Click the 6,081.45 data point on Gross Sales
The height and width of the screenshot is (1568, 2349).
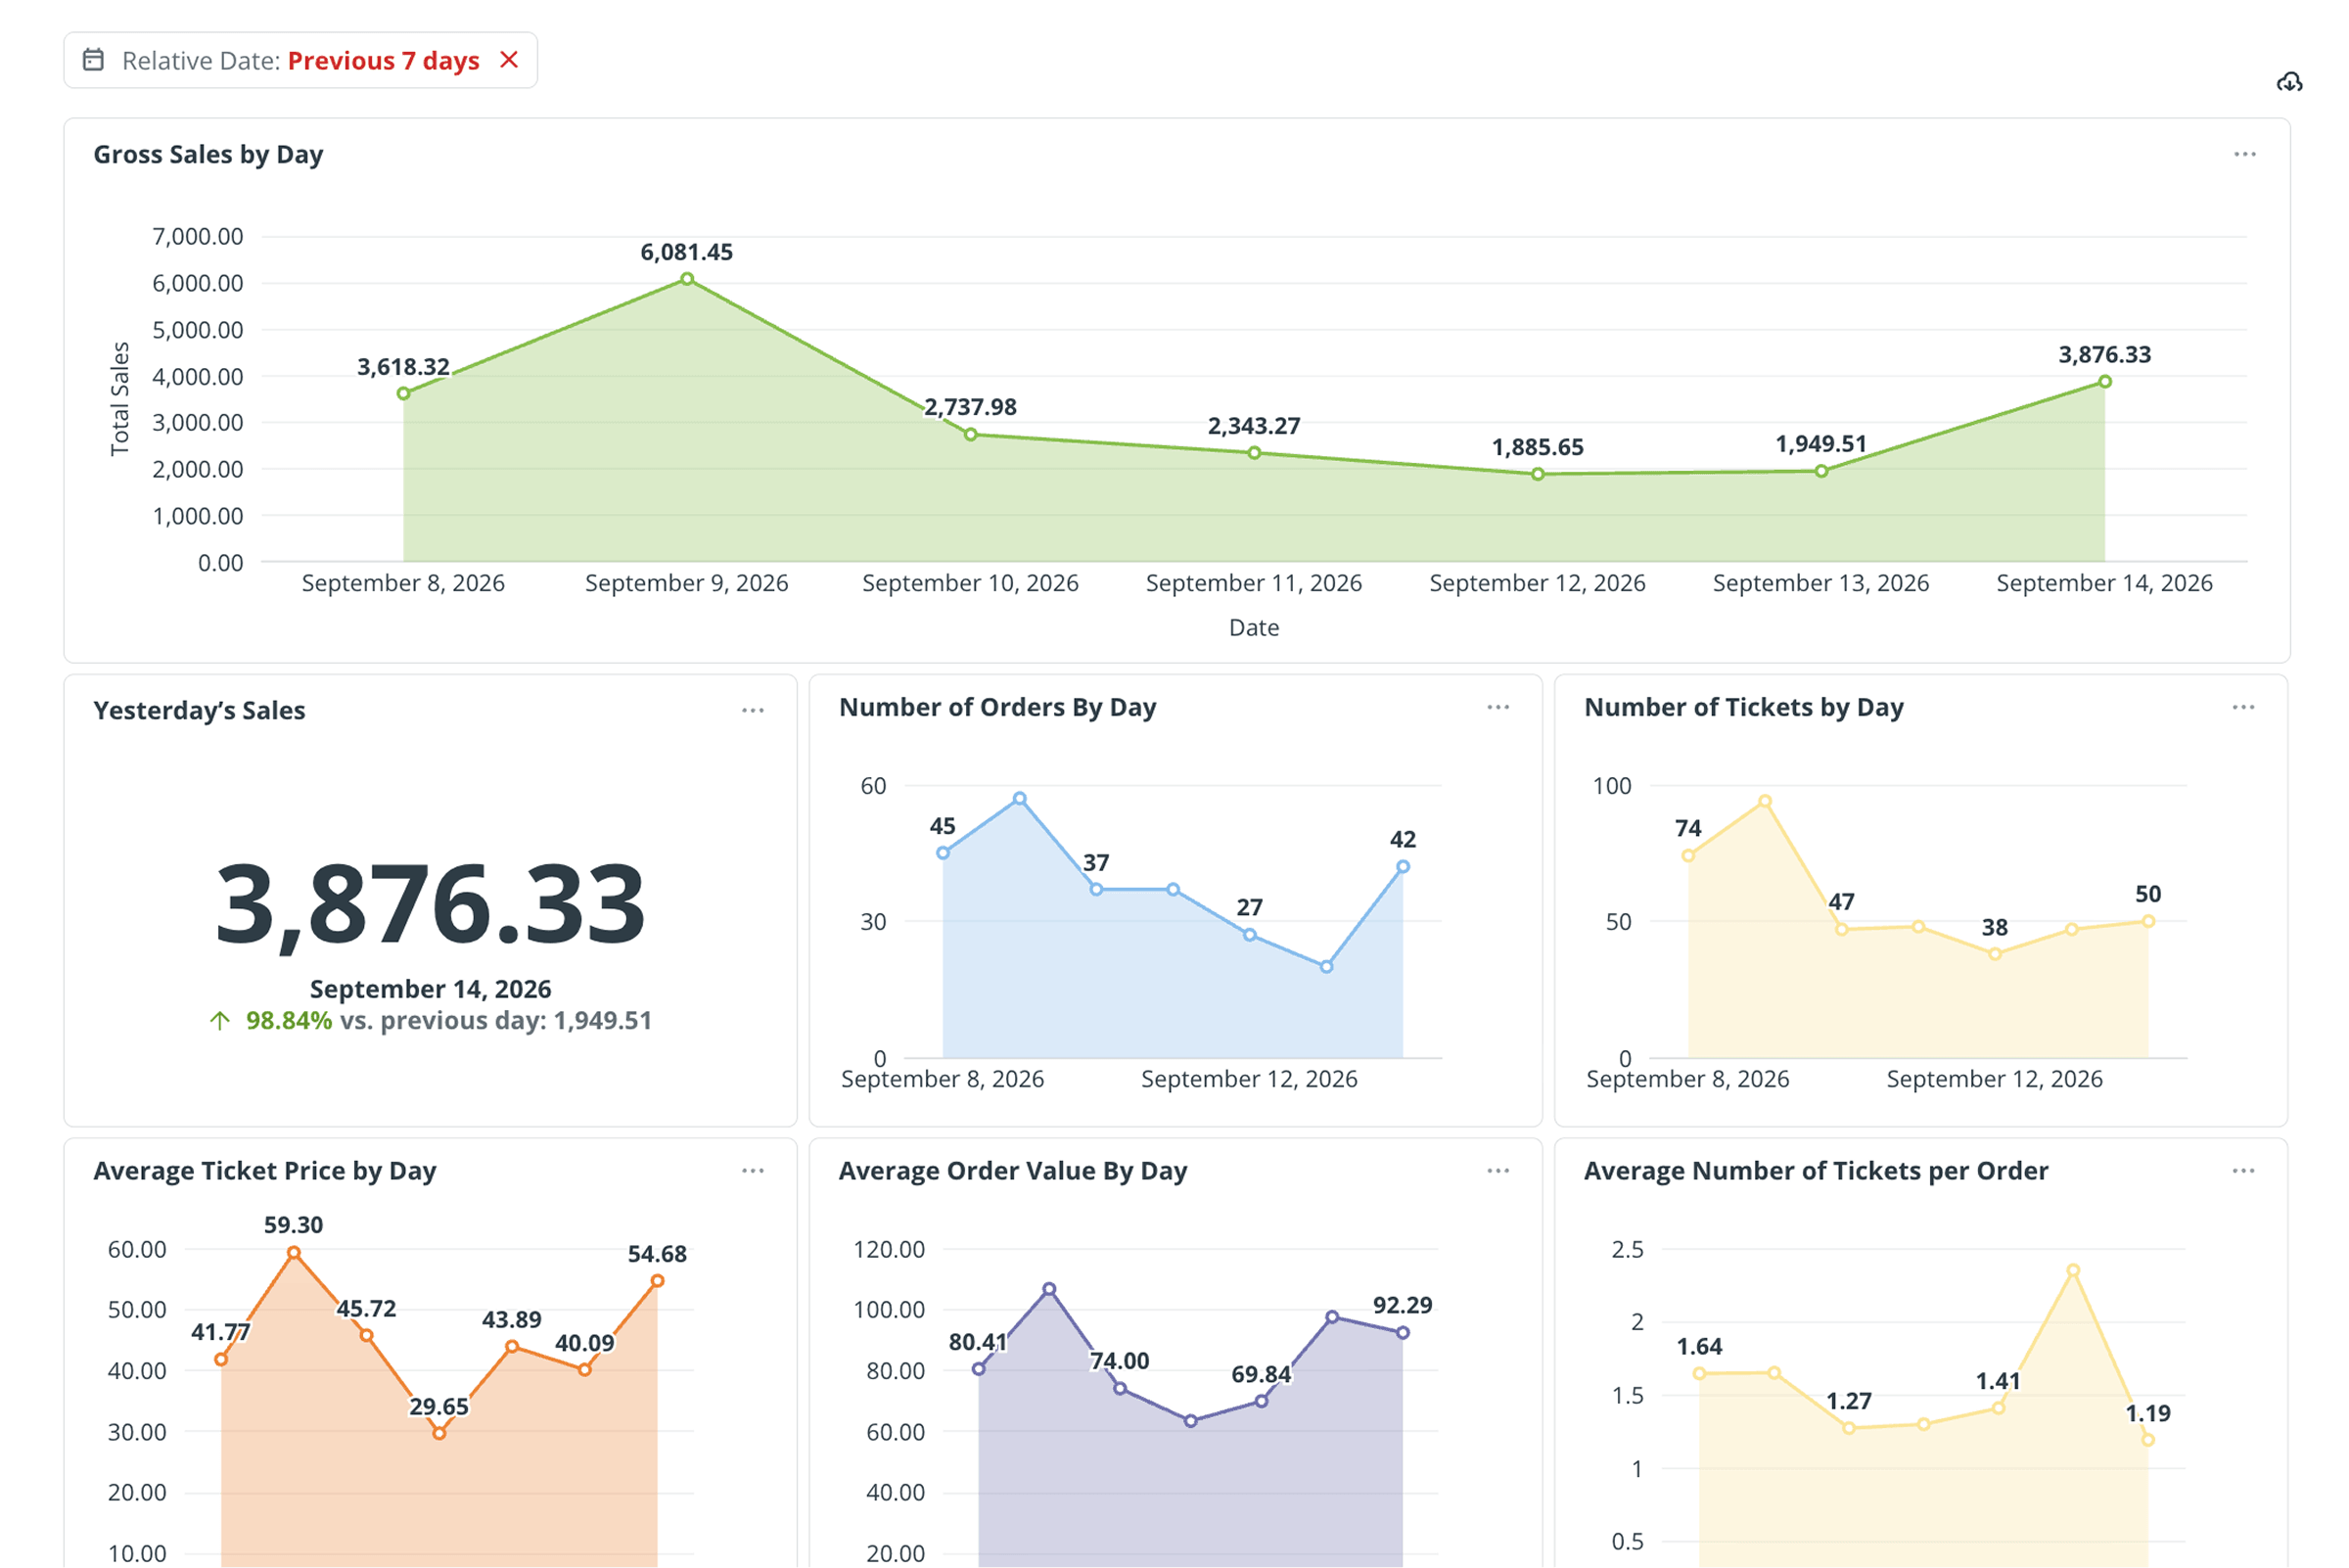[687, 279]
